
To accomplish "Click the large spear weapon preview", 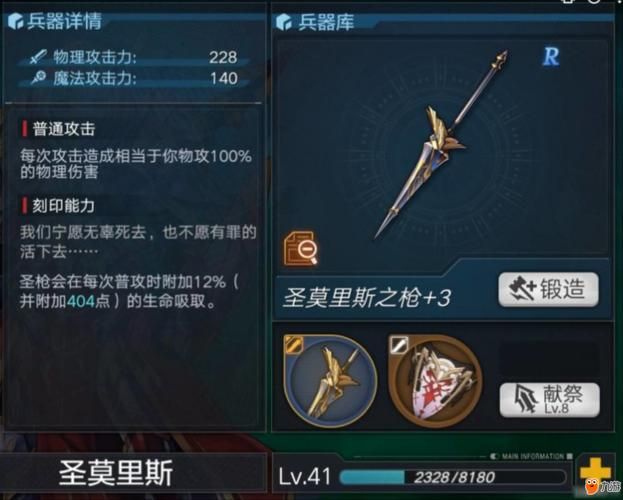I will (x=441, y=144).
